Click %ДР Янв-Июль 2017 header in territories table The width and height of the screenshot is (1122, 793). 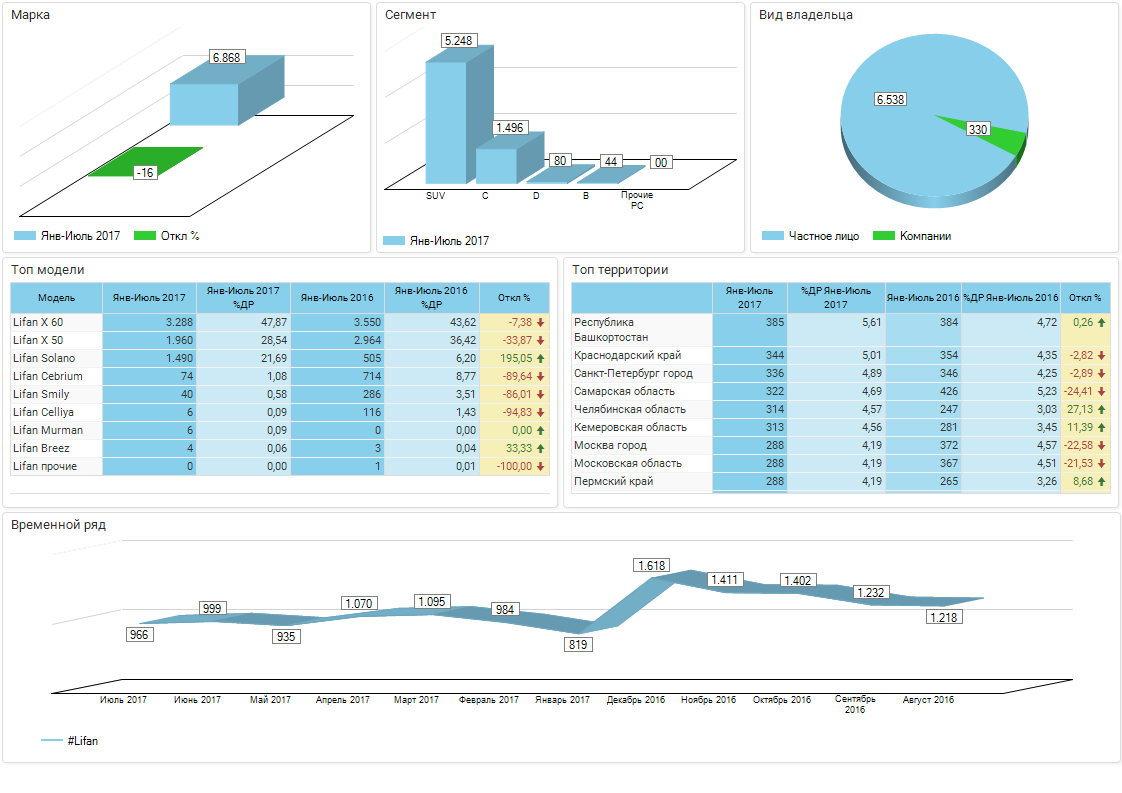click(836, 298)
